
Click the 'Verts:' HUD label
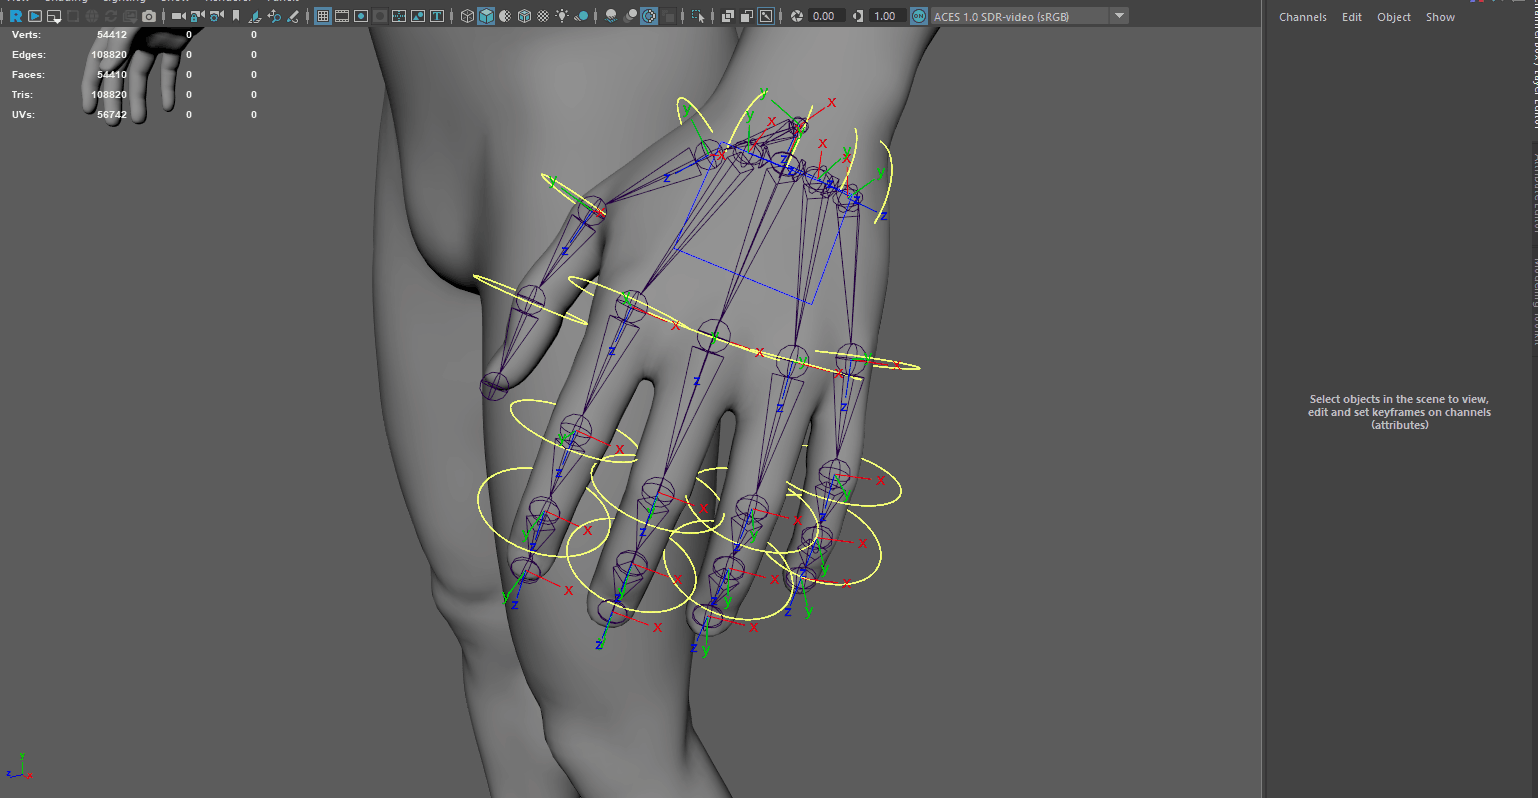coord(26,35)
